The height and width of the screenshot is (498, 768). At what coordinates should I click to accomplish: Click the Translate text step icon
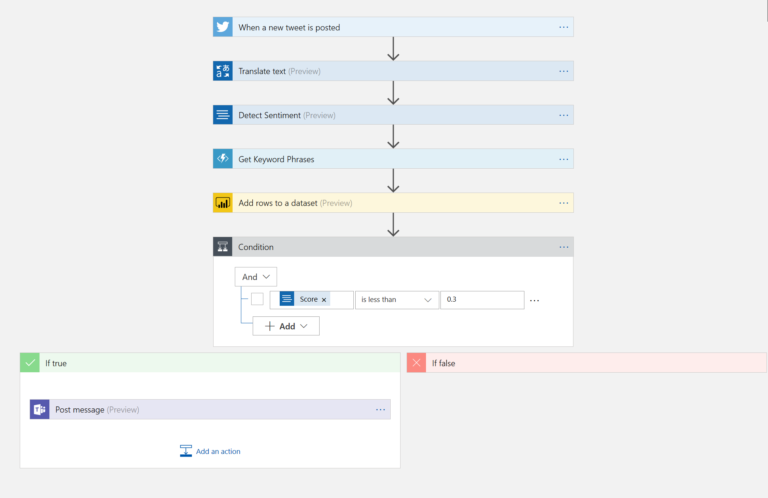(x=222, y=71)
